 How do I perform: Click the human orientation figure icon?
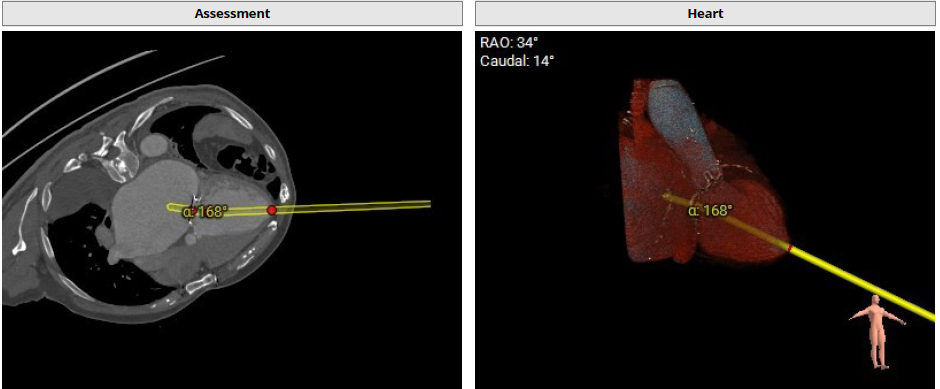coord(876,331)
